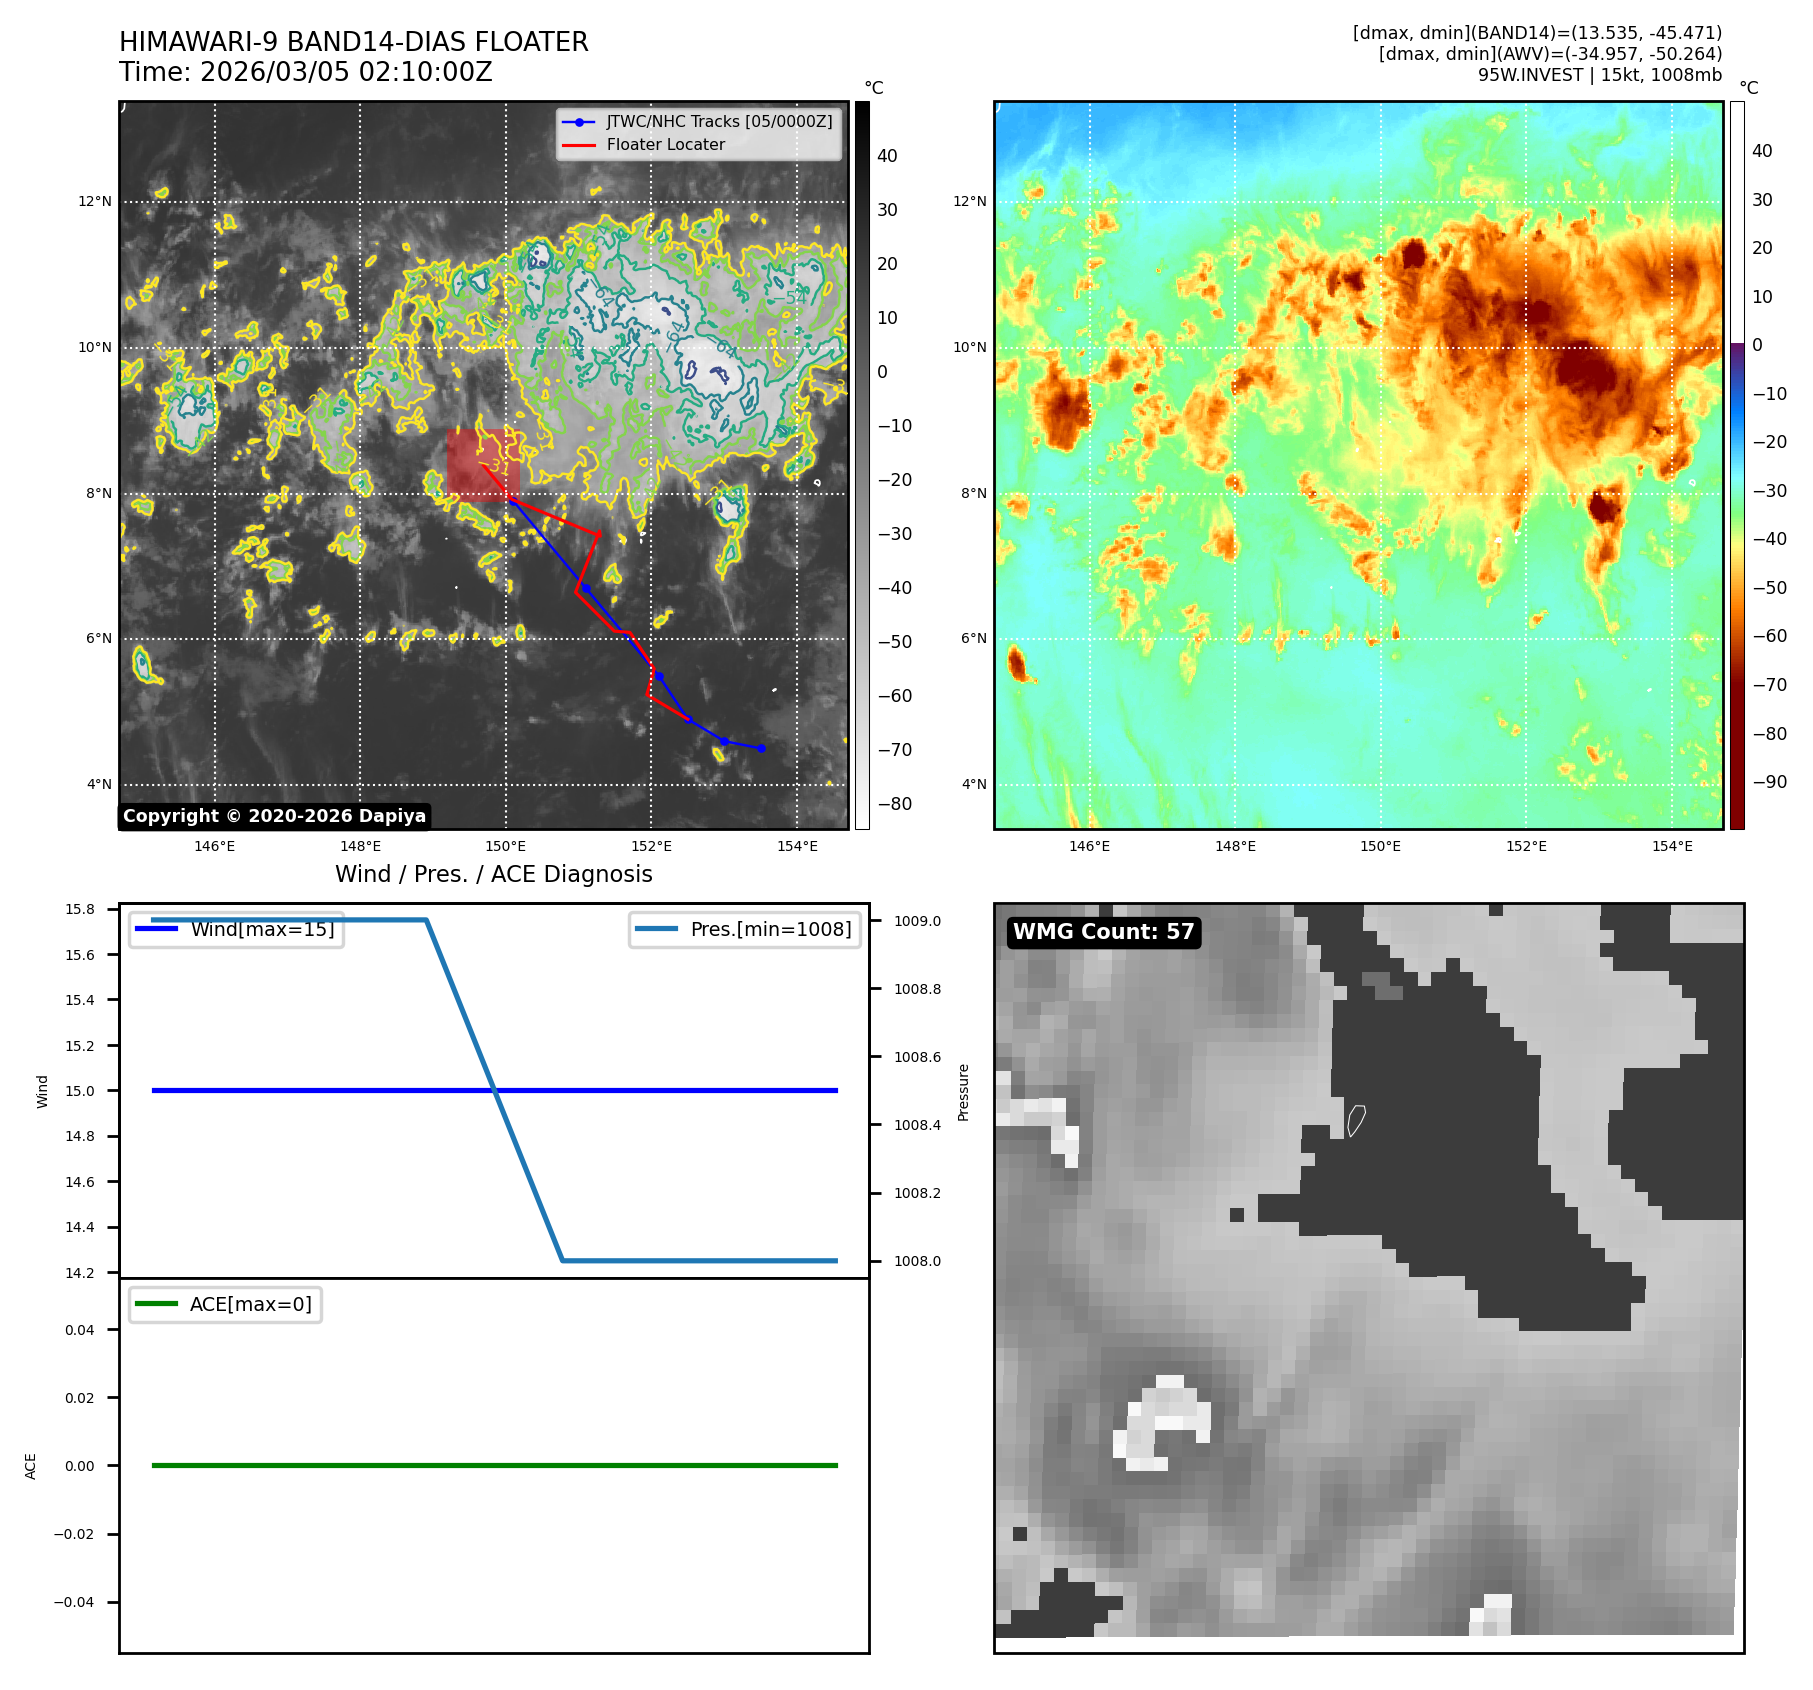Click the Copyright Dapiya watermark

[274, 816]
